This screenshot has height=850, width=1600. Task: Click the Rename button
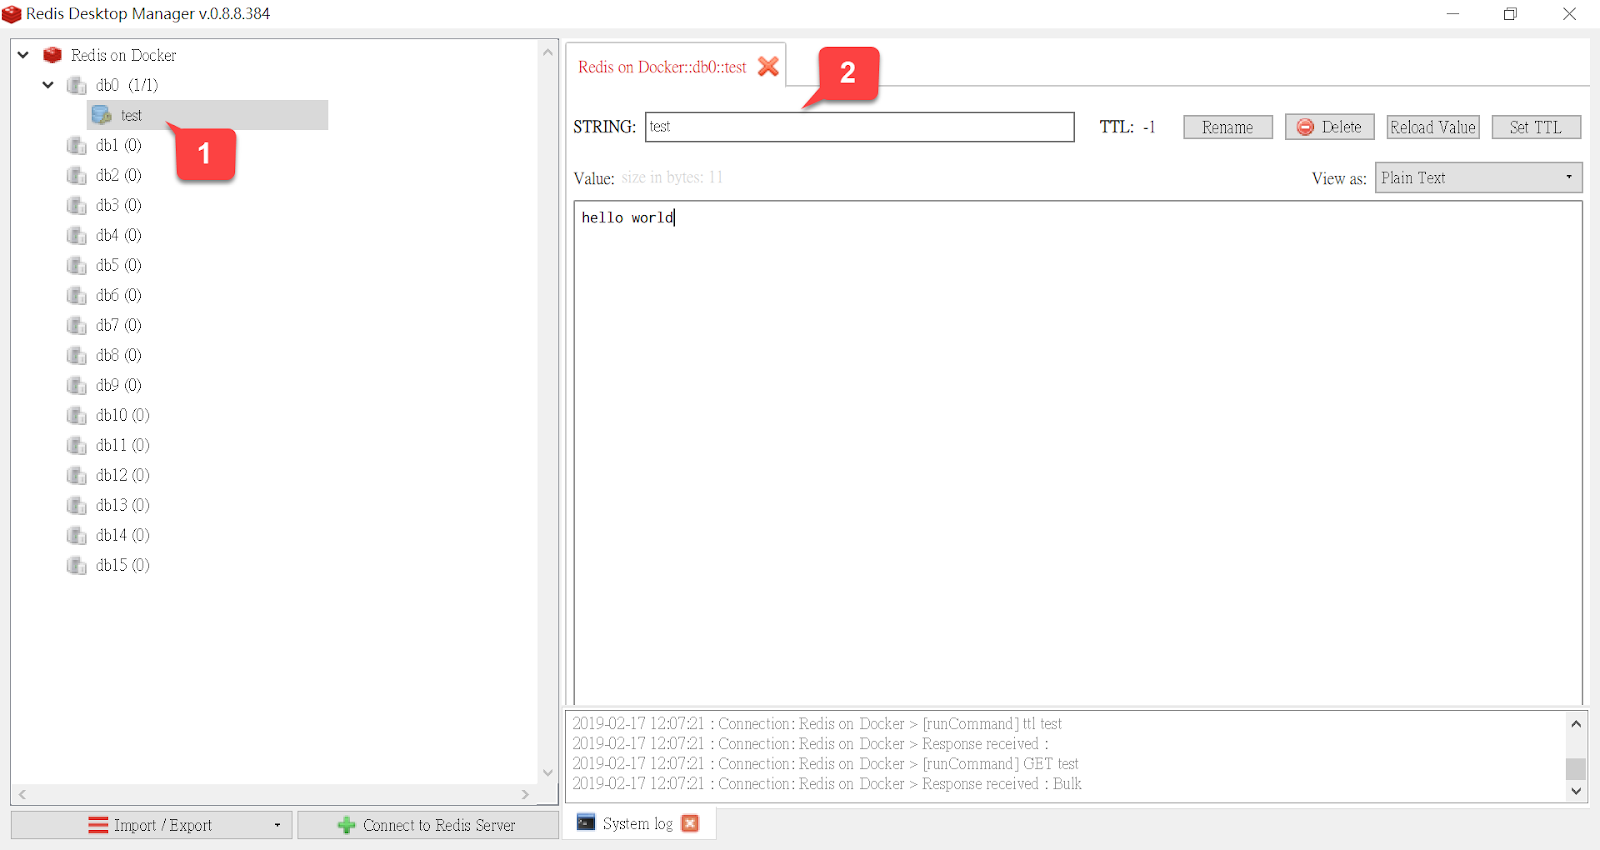point(1228,127)
